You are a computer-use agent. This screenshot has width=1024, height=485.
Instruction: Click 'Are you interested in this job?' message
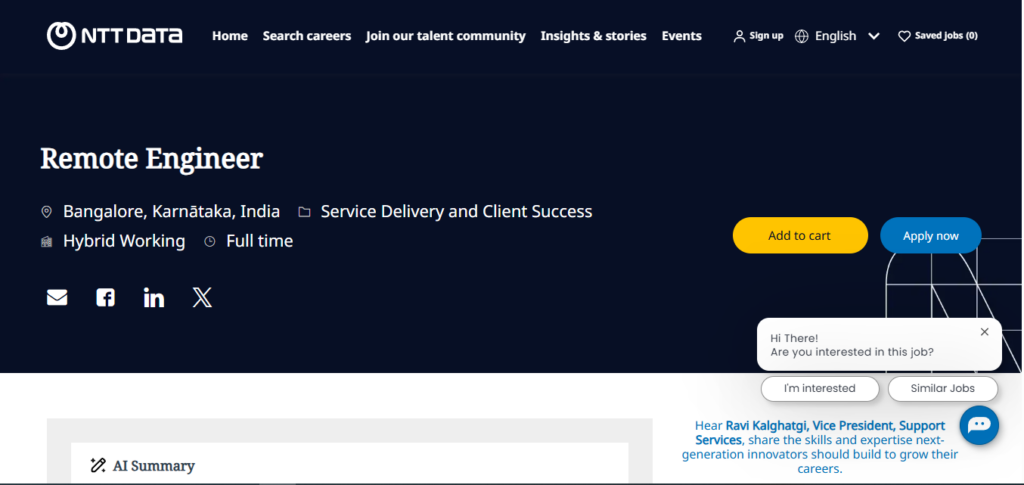coord(852,352)
